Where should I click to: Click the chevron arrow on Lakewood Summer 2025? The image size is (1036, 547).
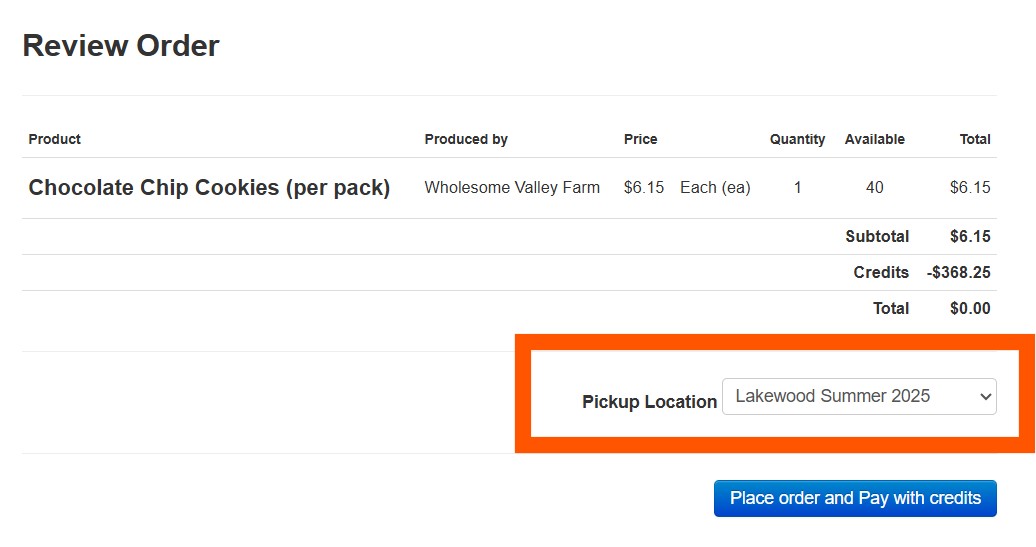(985, 397)
